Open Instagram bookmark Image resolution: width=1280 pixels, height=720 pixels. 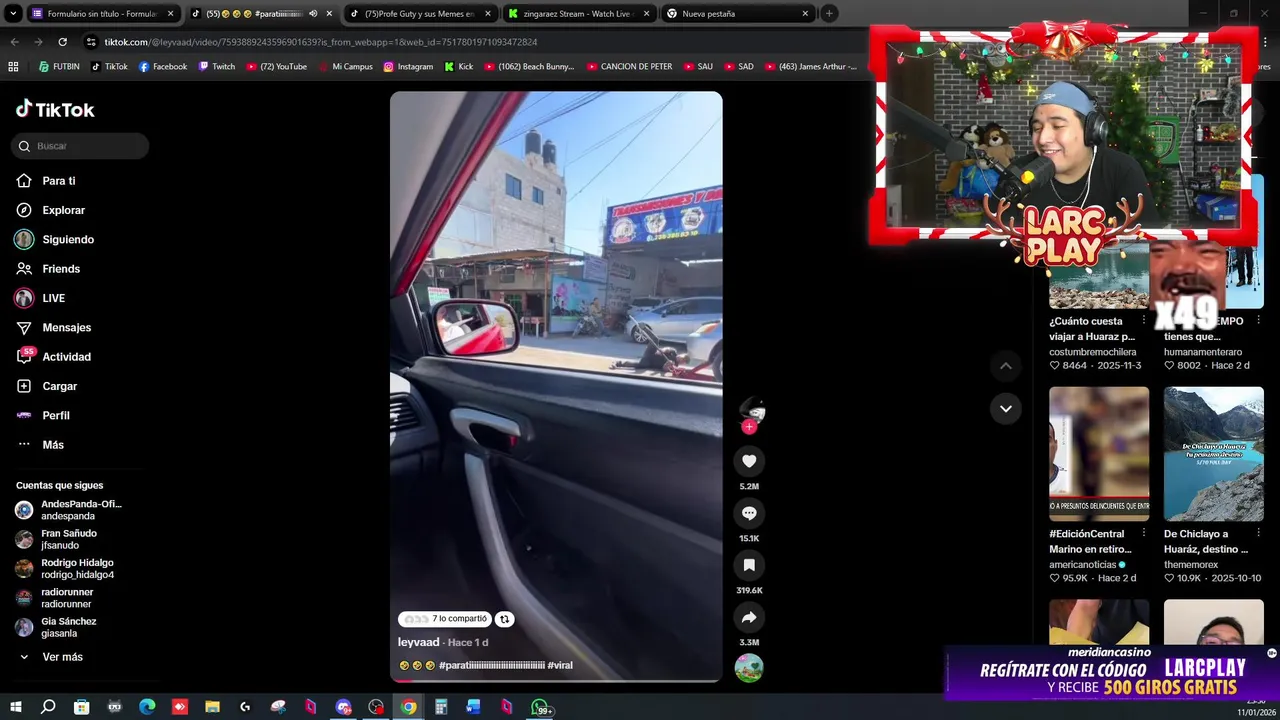coord(408,66)
